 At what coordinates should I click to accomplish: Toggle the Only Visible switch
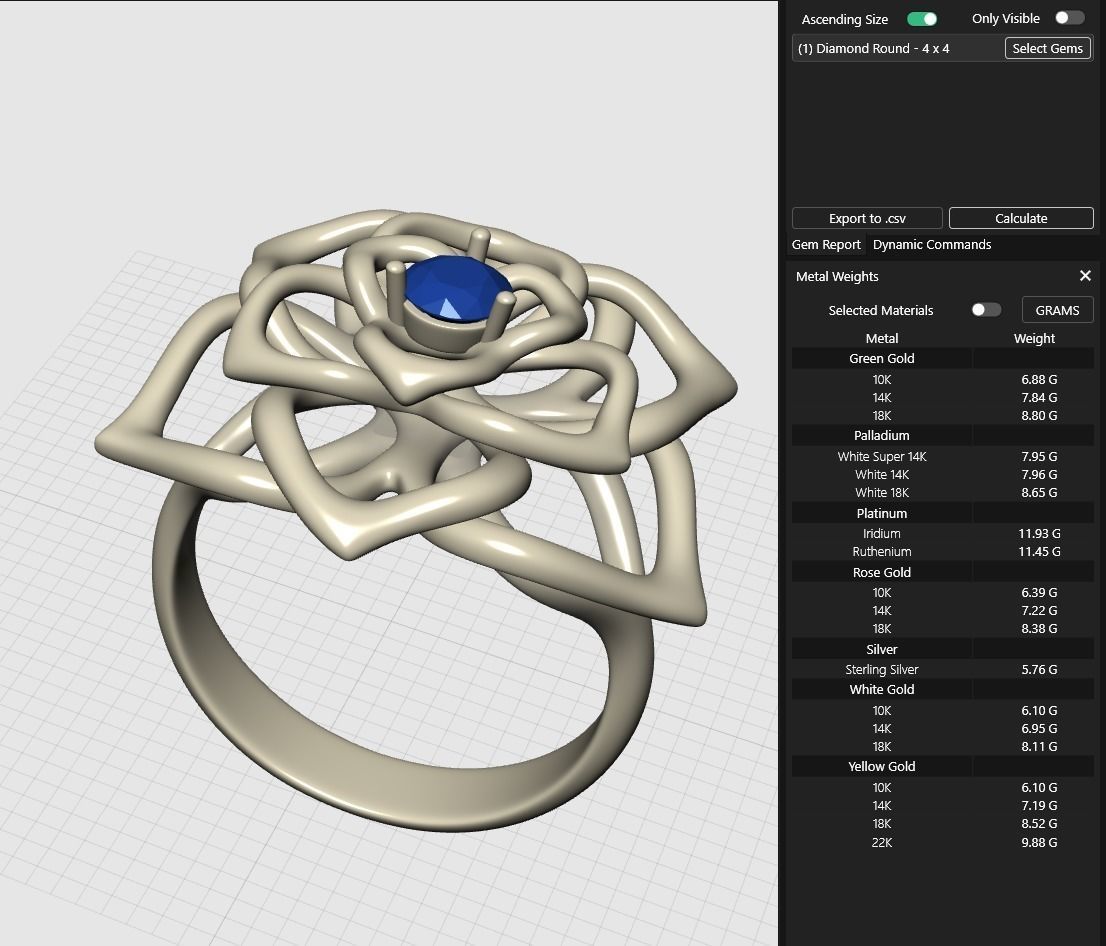(1069, 18)
